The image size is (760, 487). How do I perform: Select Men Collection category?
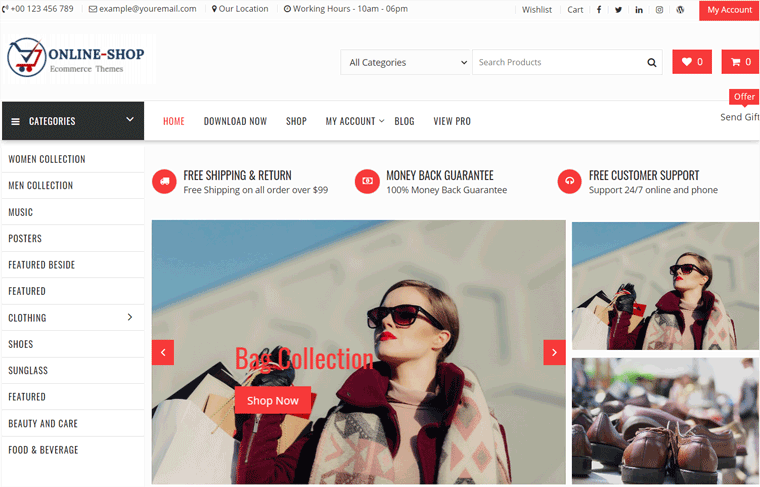73,186
